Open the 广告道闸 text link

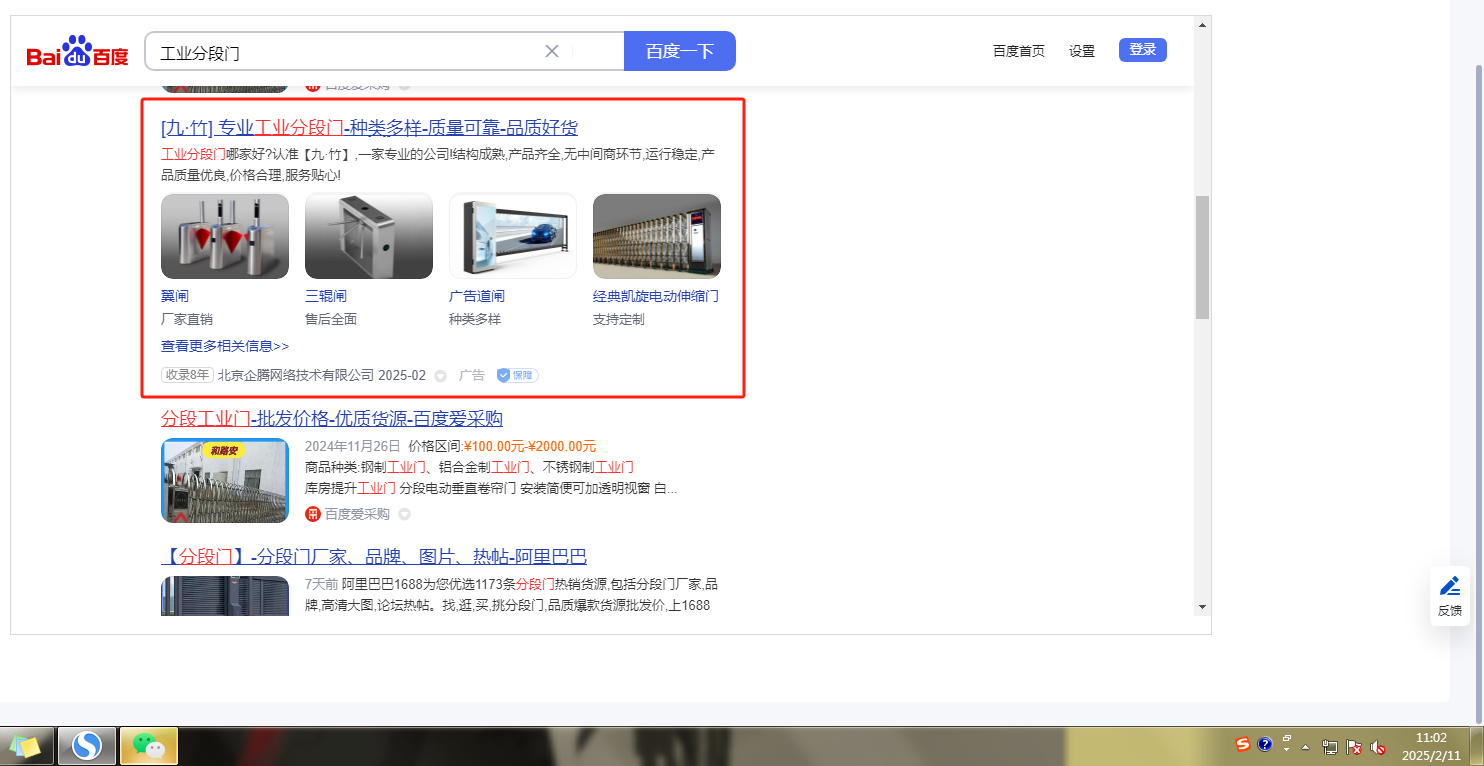click(477, 296)
